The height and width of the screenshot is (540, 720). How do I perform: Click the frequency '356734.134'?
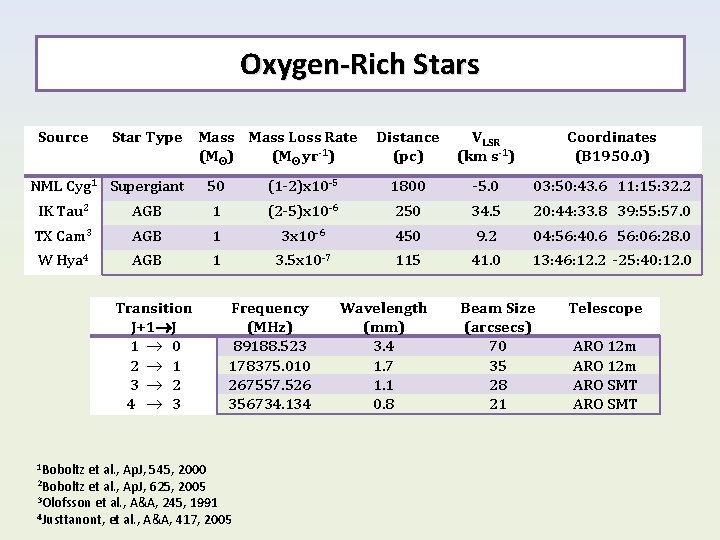pyautogui.click(x=270, y=404)
